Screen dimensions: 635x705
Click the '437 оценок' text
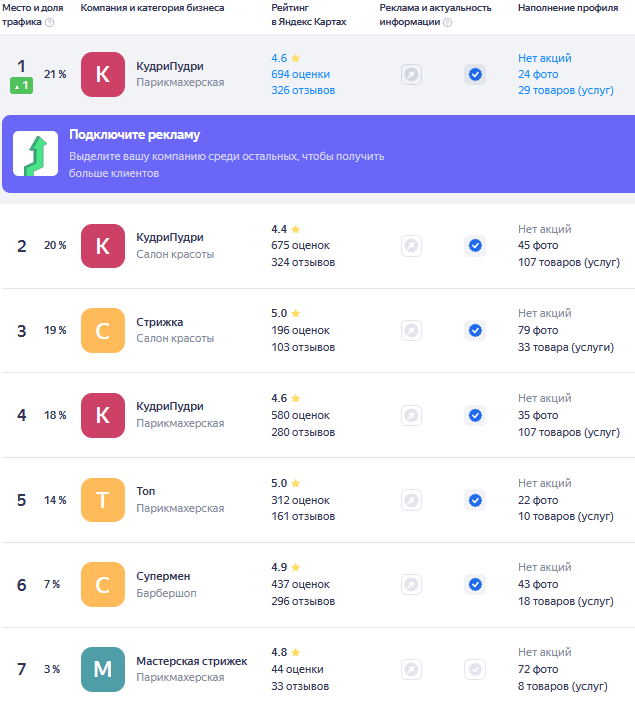pos(300,585)
